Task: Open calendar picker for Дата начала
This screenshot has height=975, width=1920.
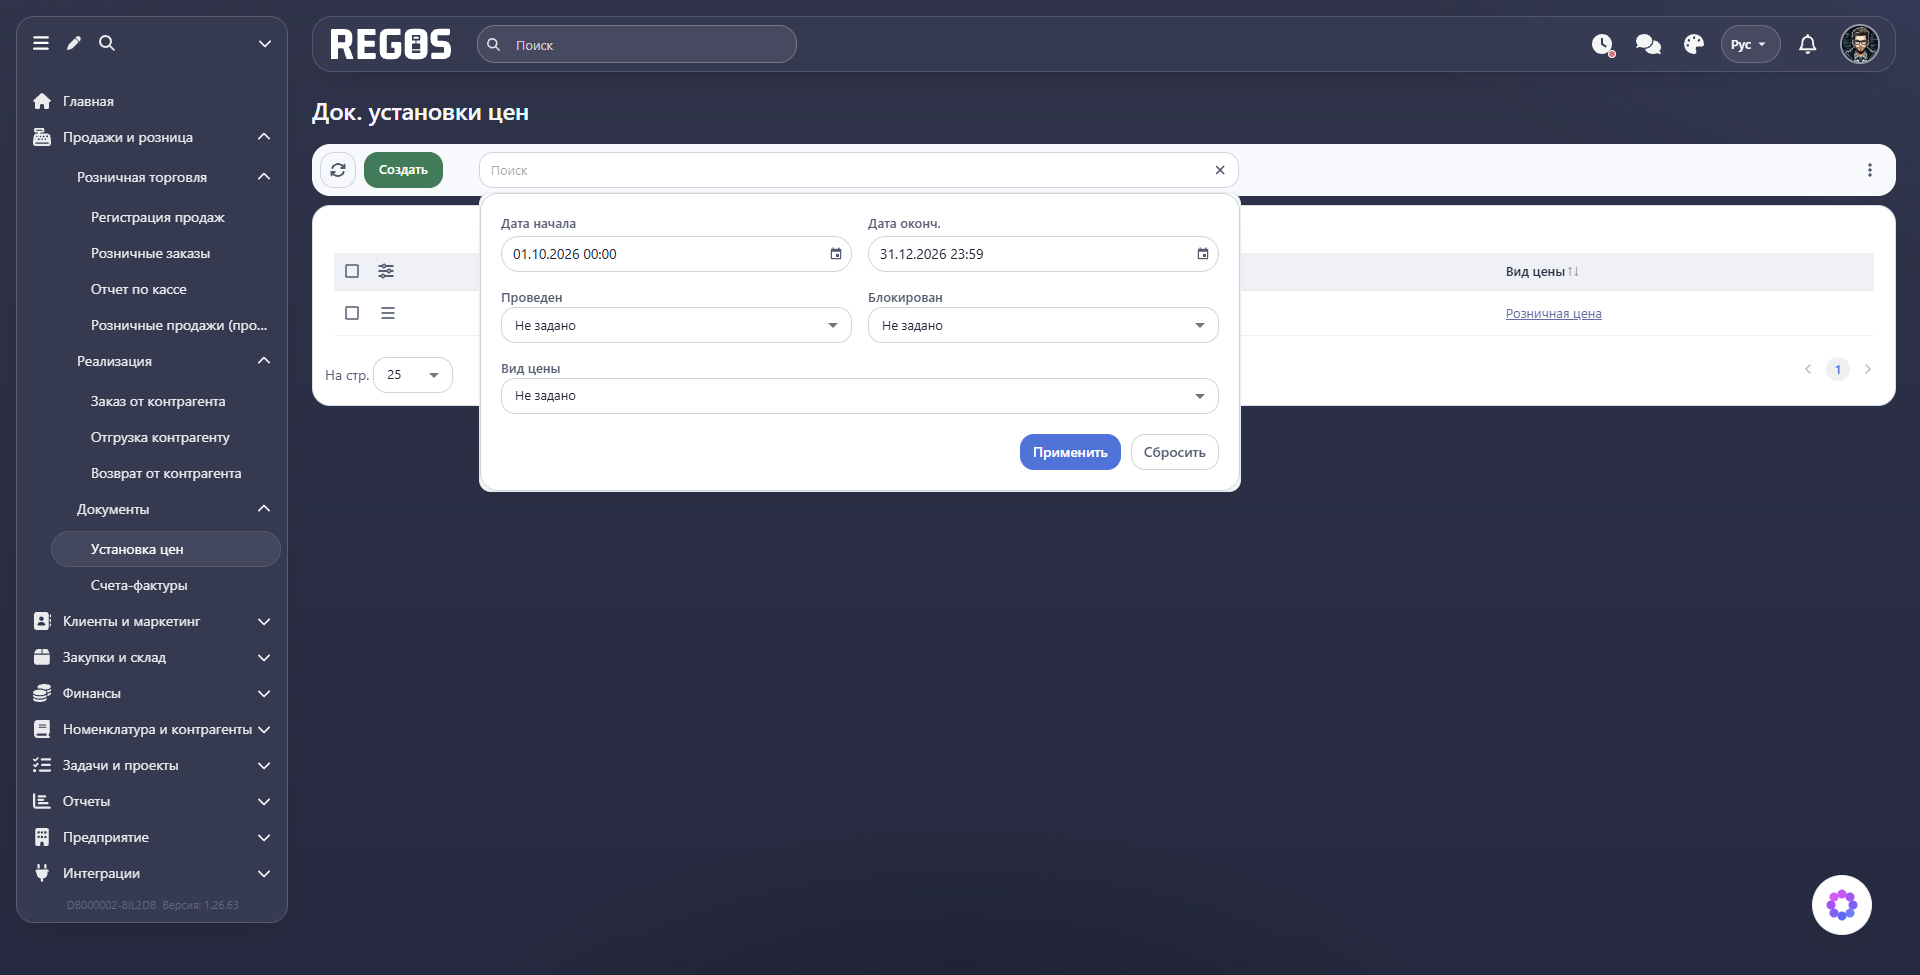Action: (x=836, y=254)
